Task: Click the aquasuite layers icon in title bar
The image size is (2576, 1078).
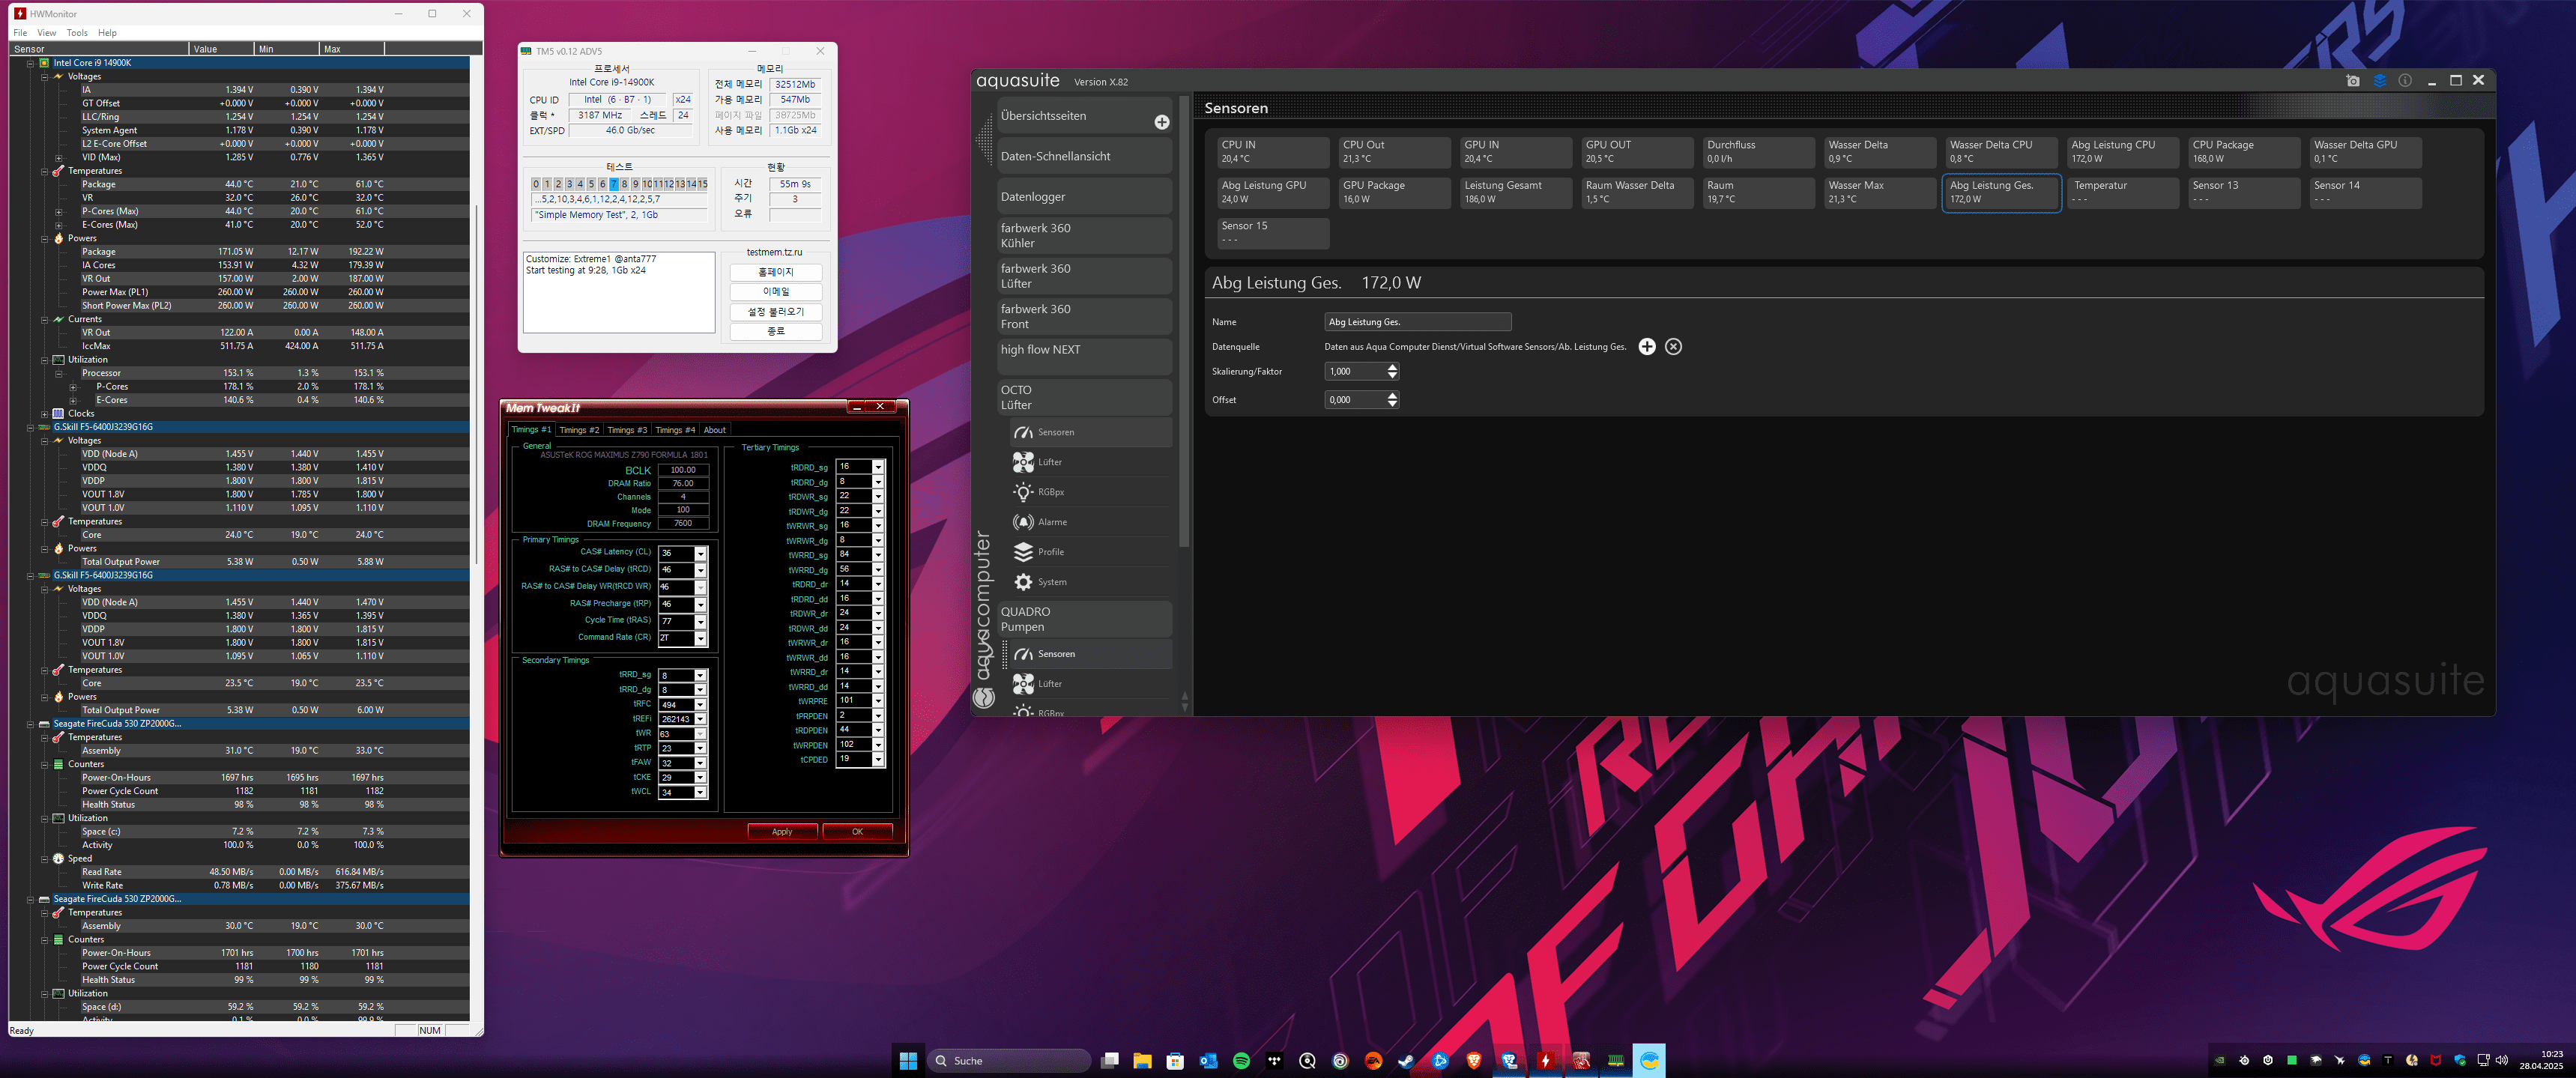Action: [x=2379, y=81]
